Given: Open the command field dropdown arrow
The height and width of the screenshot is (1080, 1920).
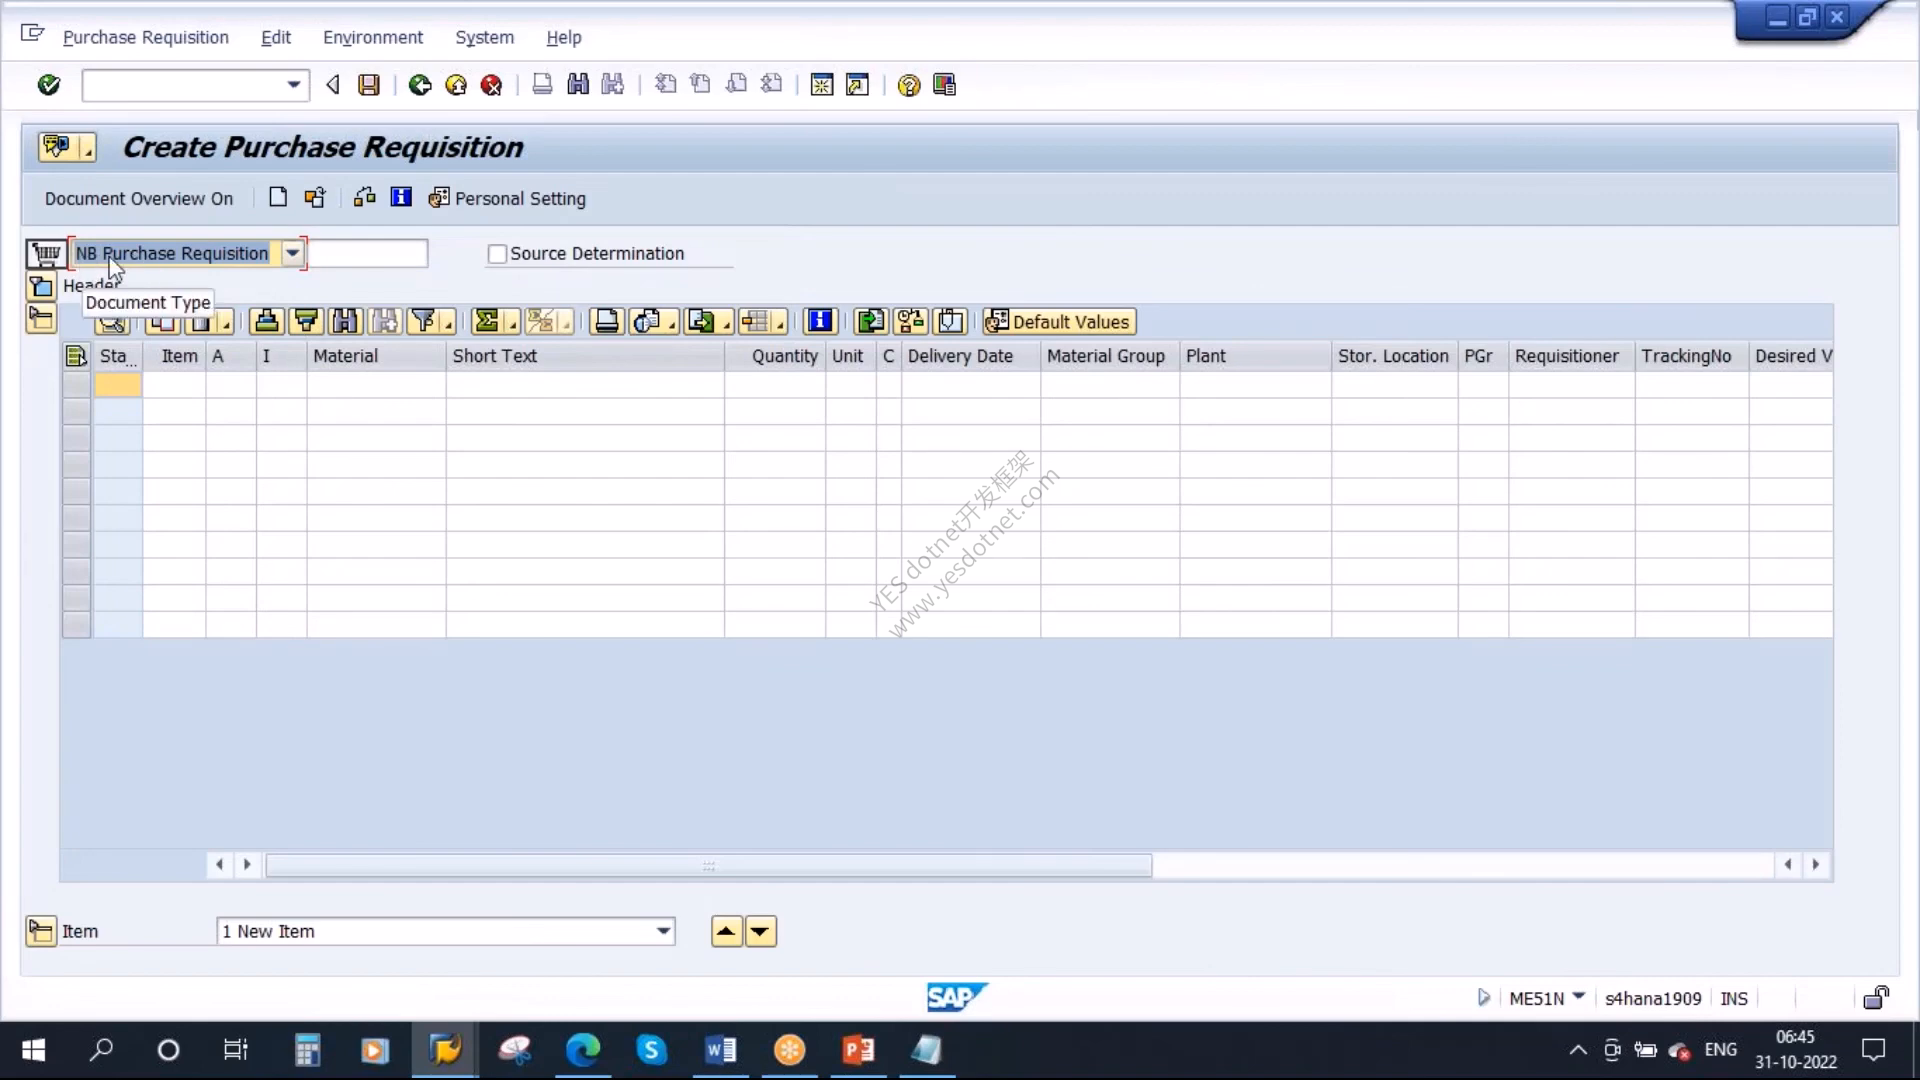Looking at the screenshot, I should [293, 85].
